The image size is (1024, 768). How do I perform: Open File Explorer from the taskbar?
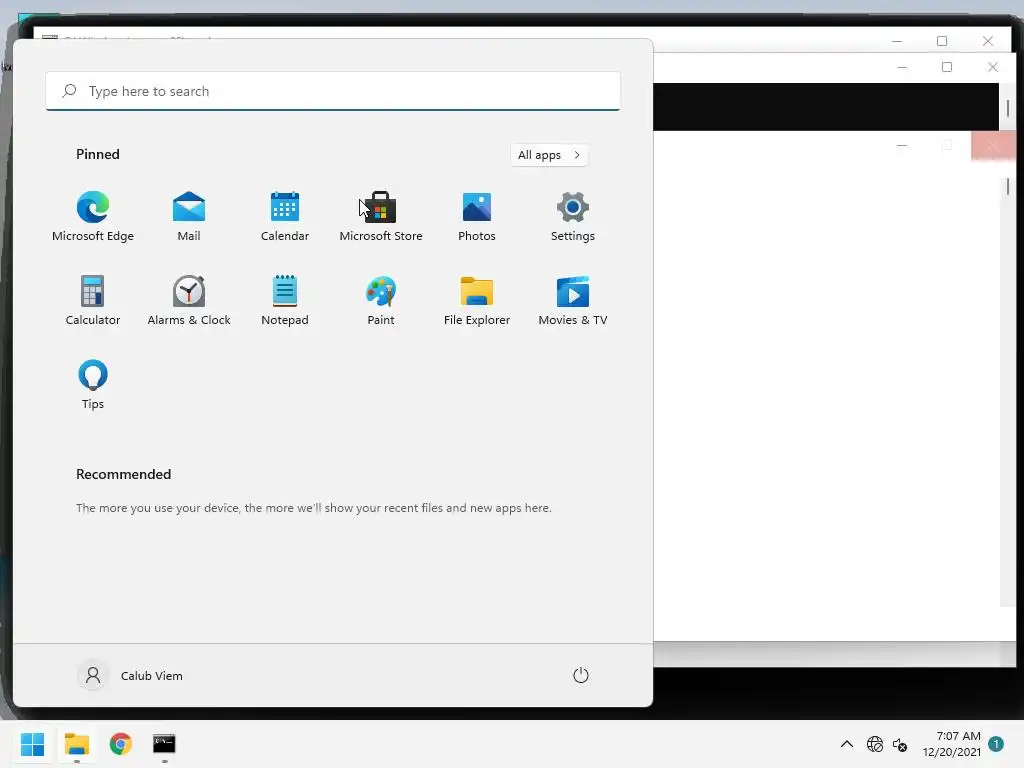pyautogui.click(x=76, y=744)
